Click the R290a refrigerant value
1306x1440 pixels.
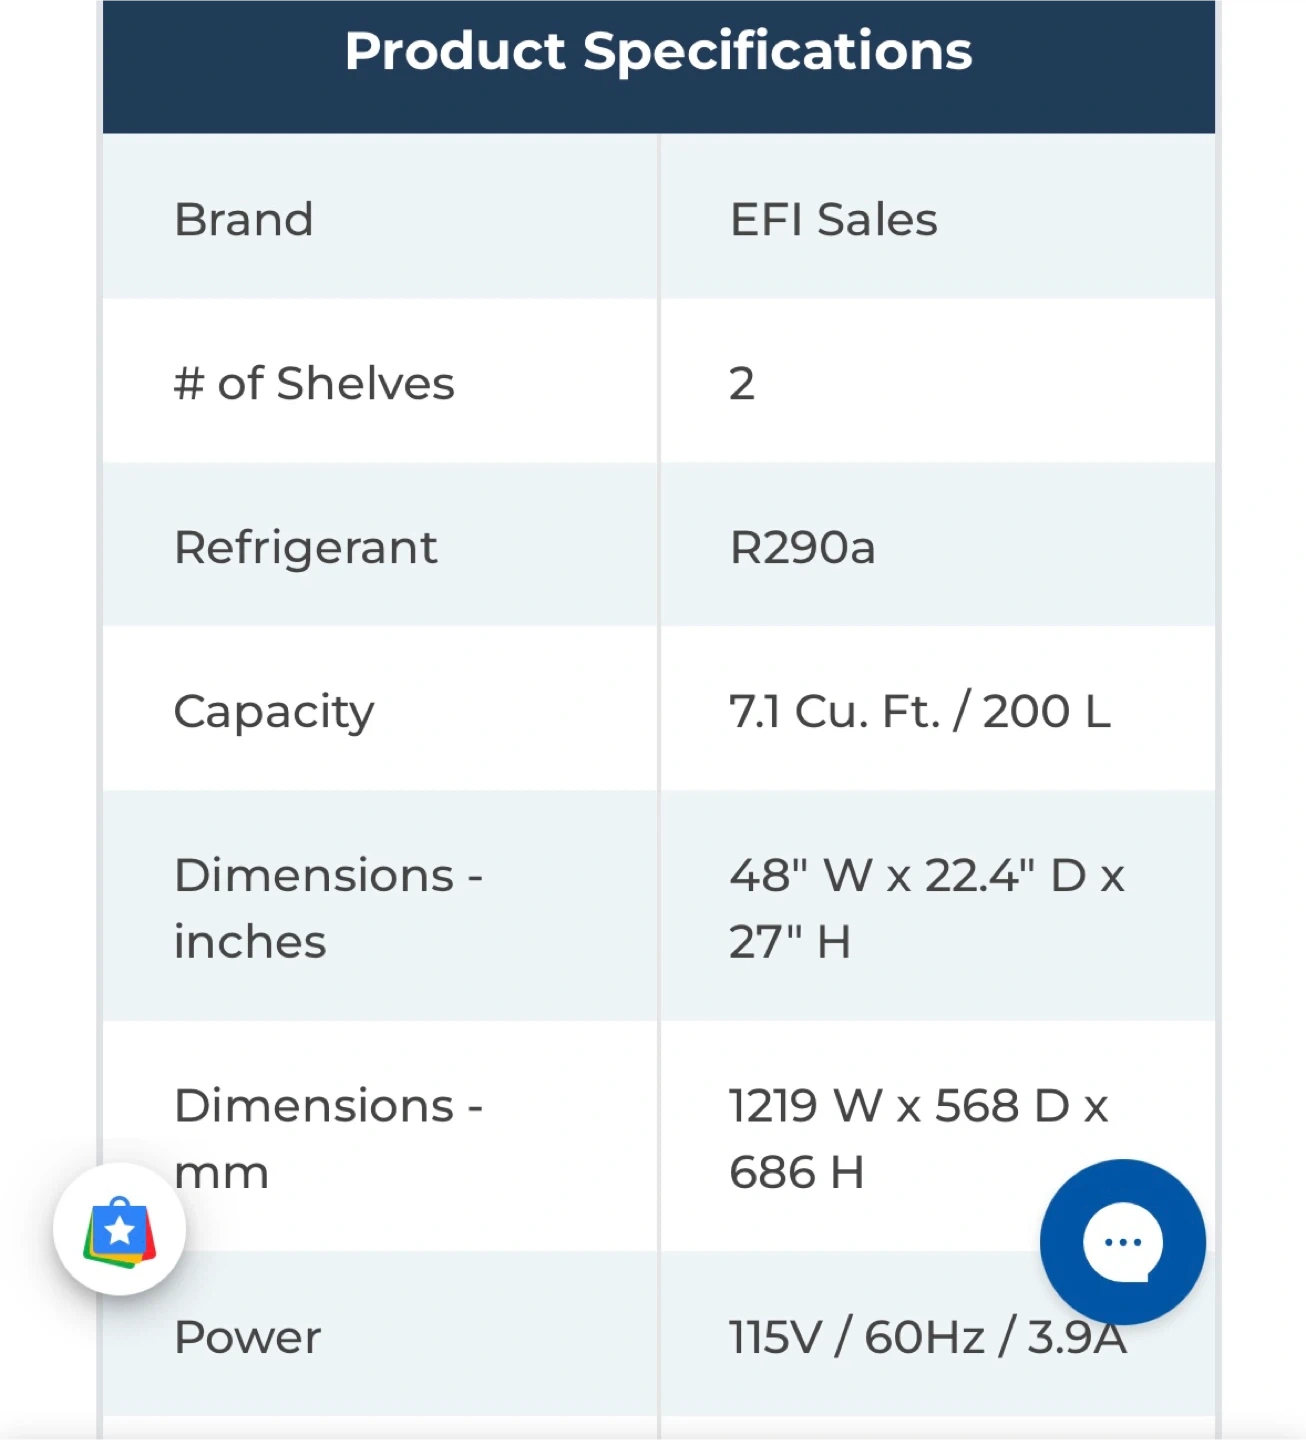[802, 548]
